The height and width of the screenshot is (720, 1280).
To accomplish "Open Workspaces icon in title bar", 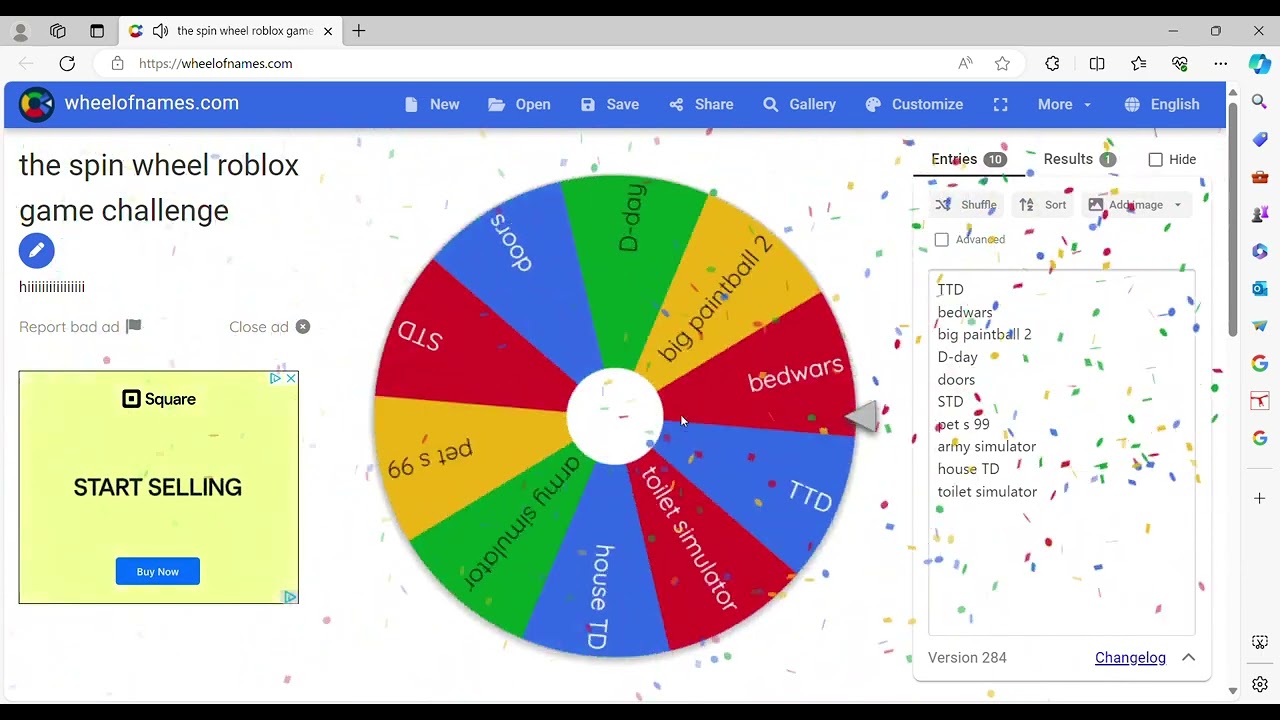I will 58,31.
